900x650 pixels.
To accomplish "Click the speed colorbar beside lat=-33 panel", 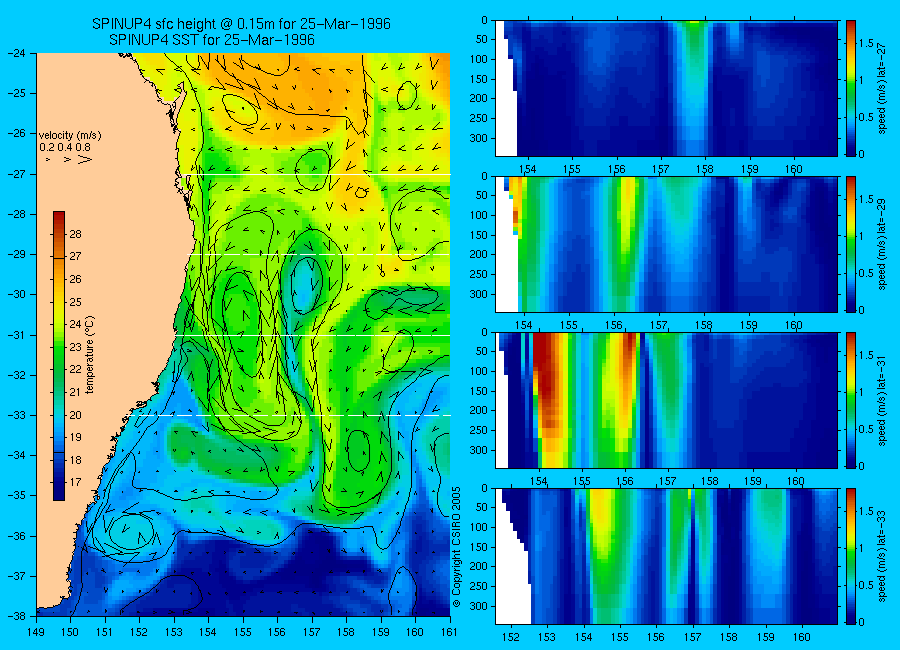I will tap(851, 556).
